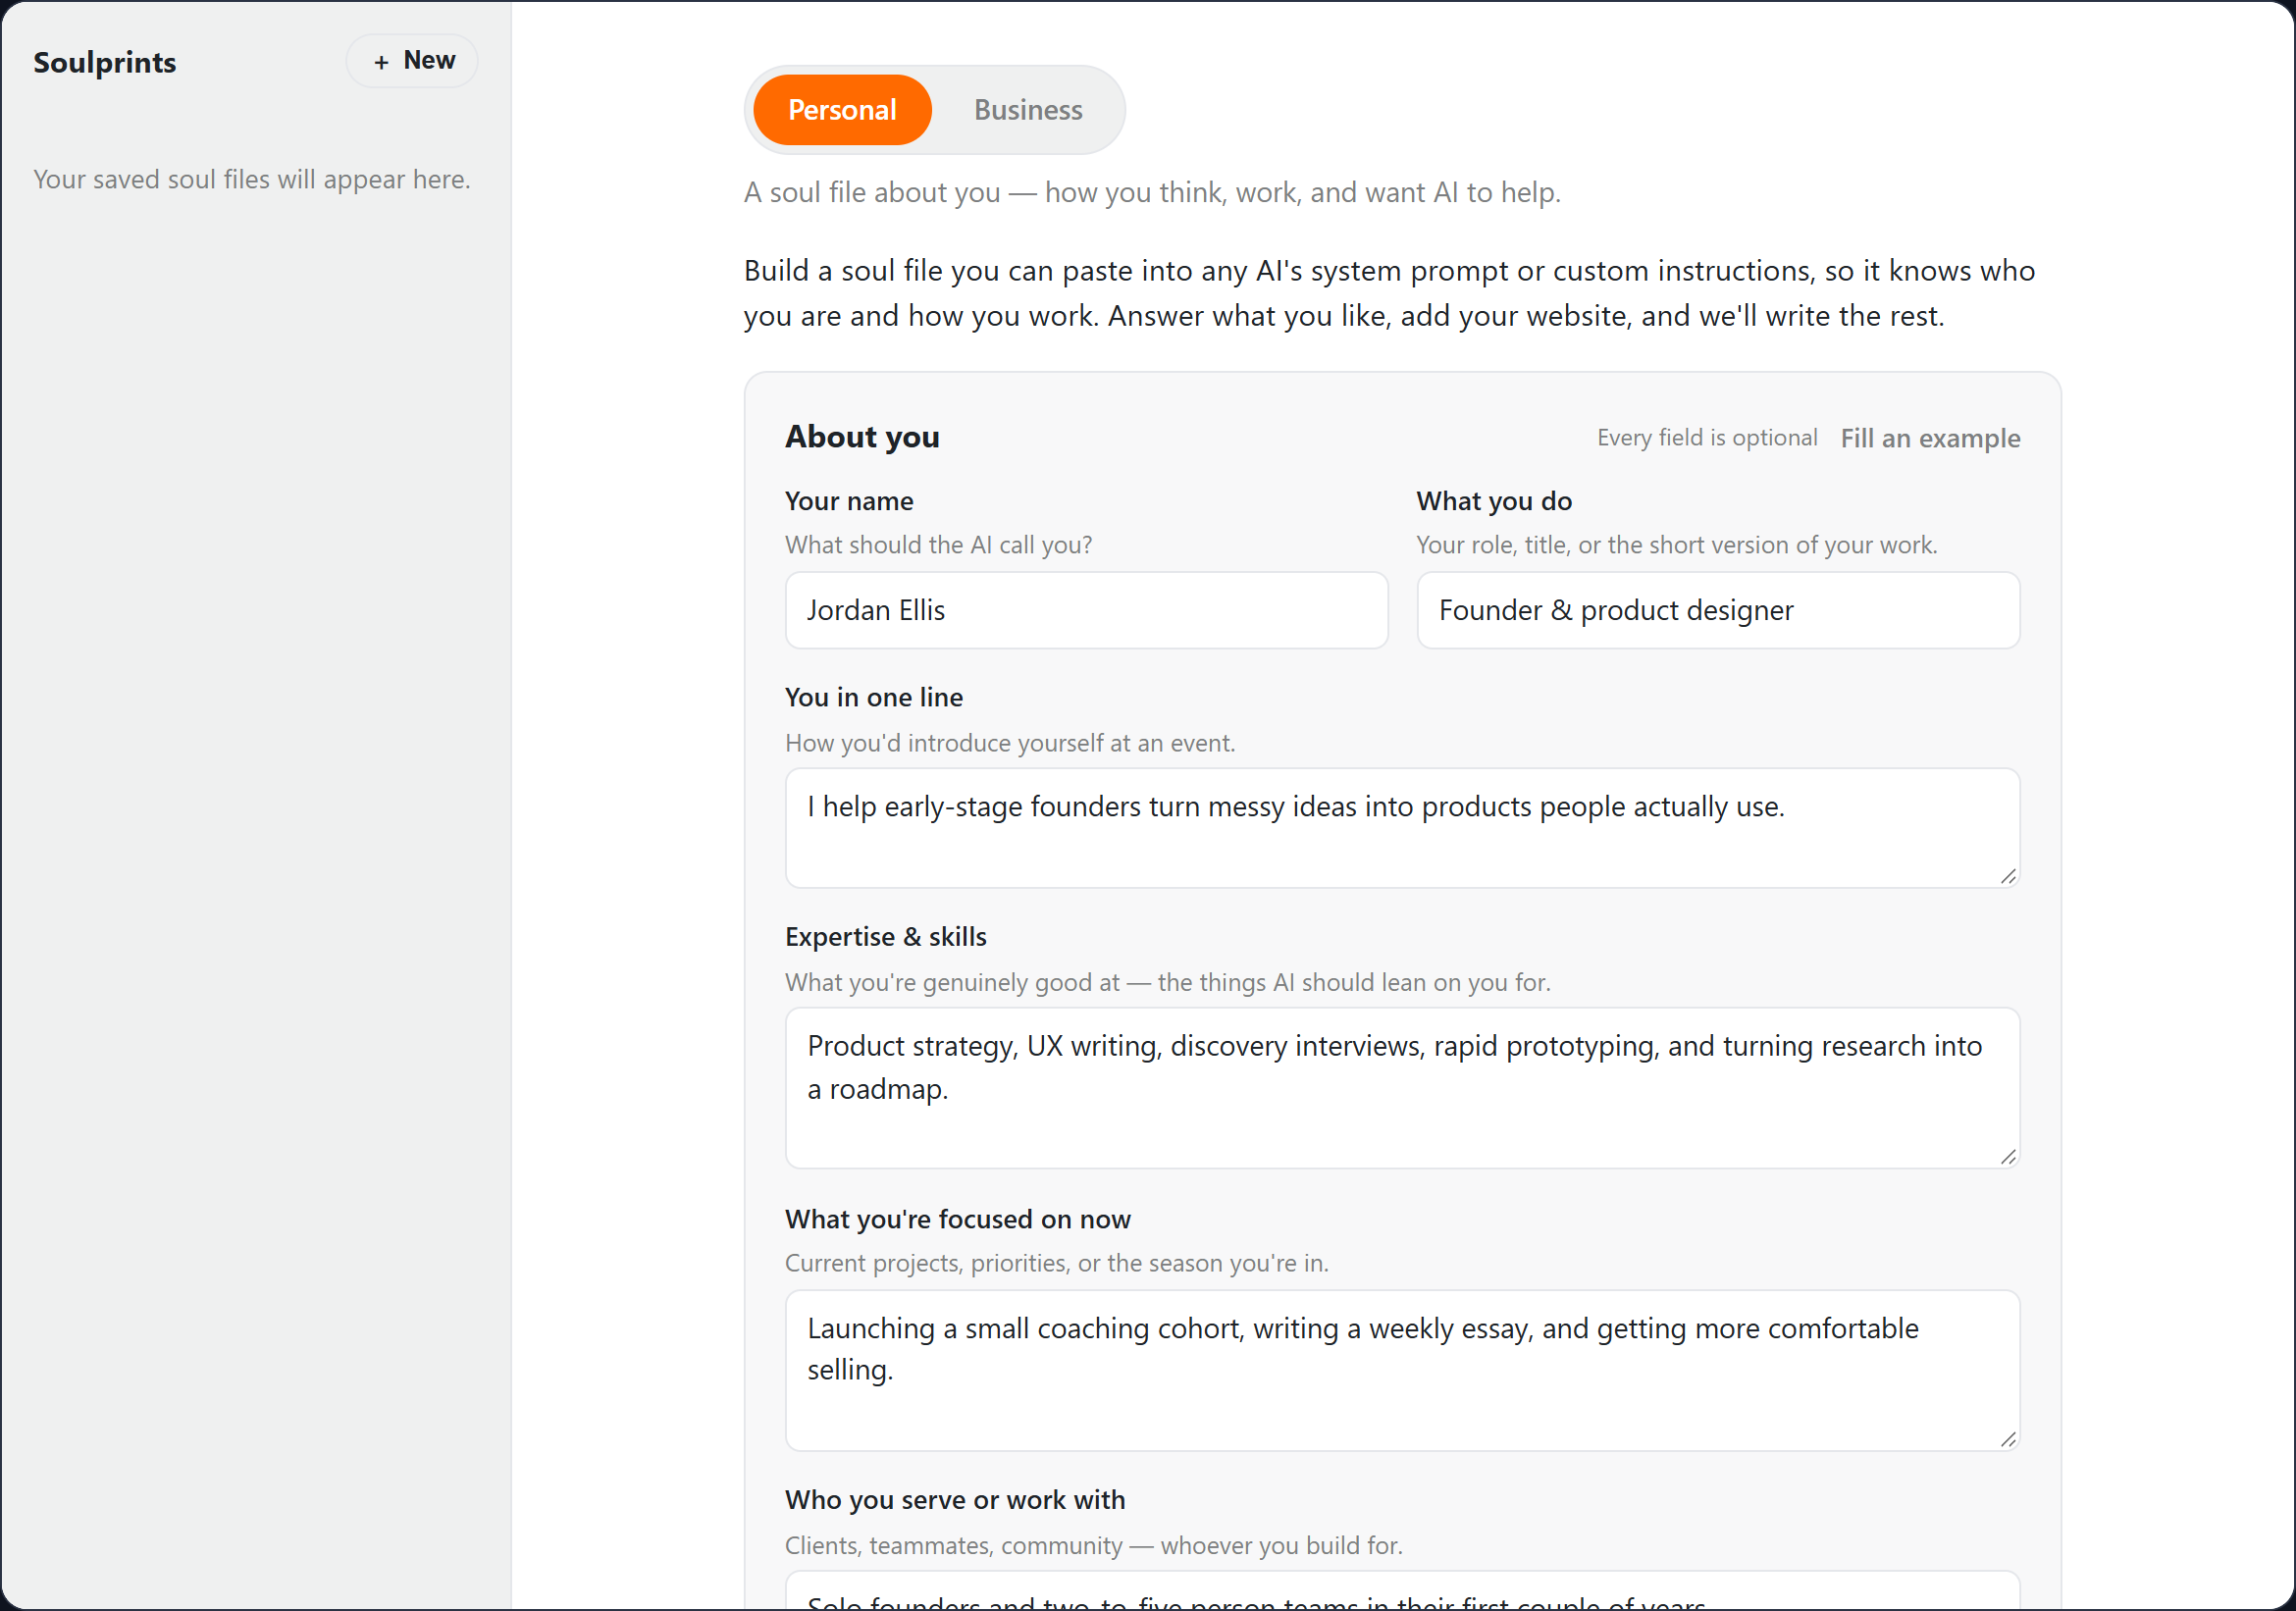The height and width of the screenshot is (1611, 2296).
Task: Click the New soul file button
Action: pos(412,61)
